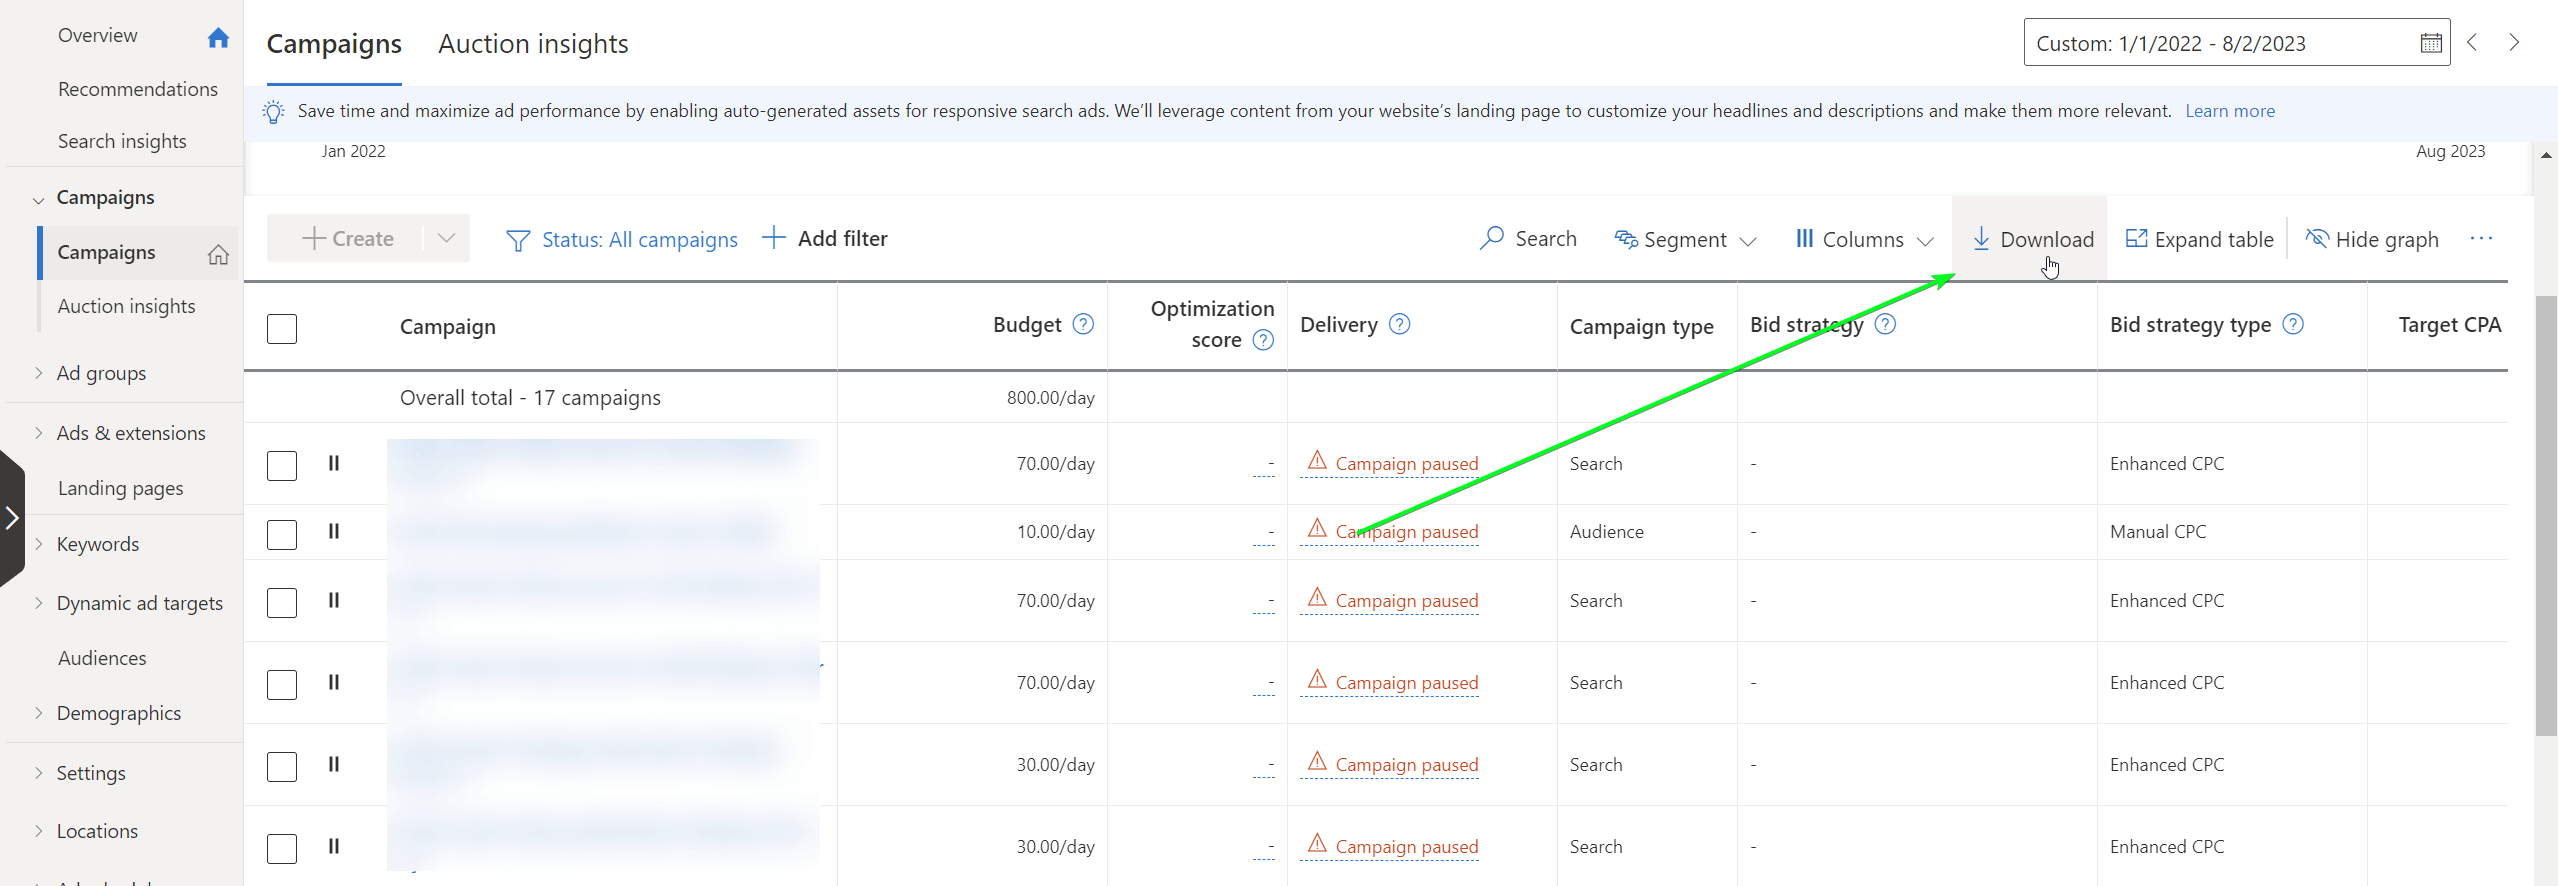Open the Columns dropdown chevron
2558x886 pixels.
(x=1925, y=241)
